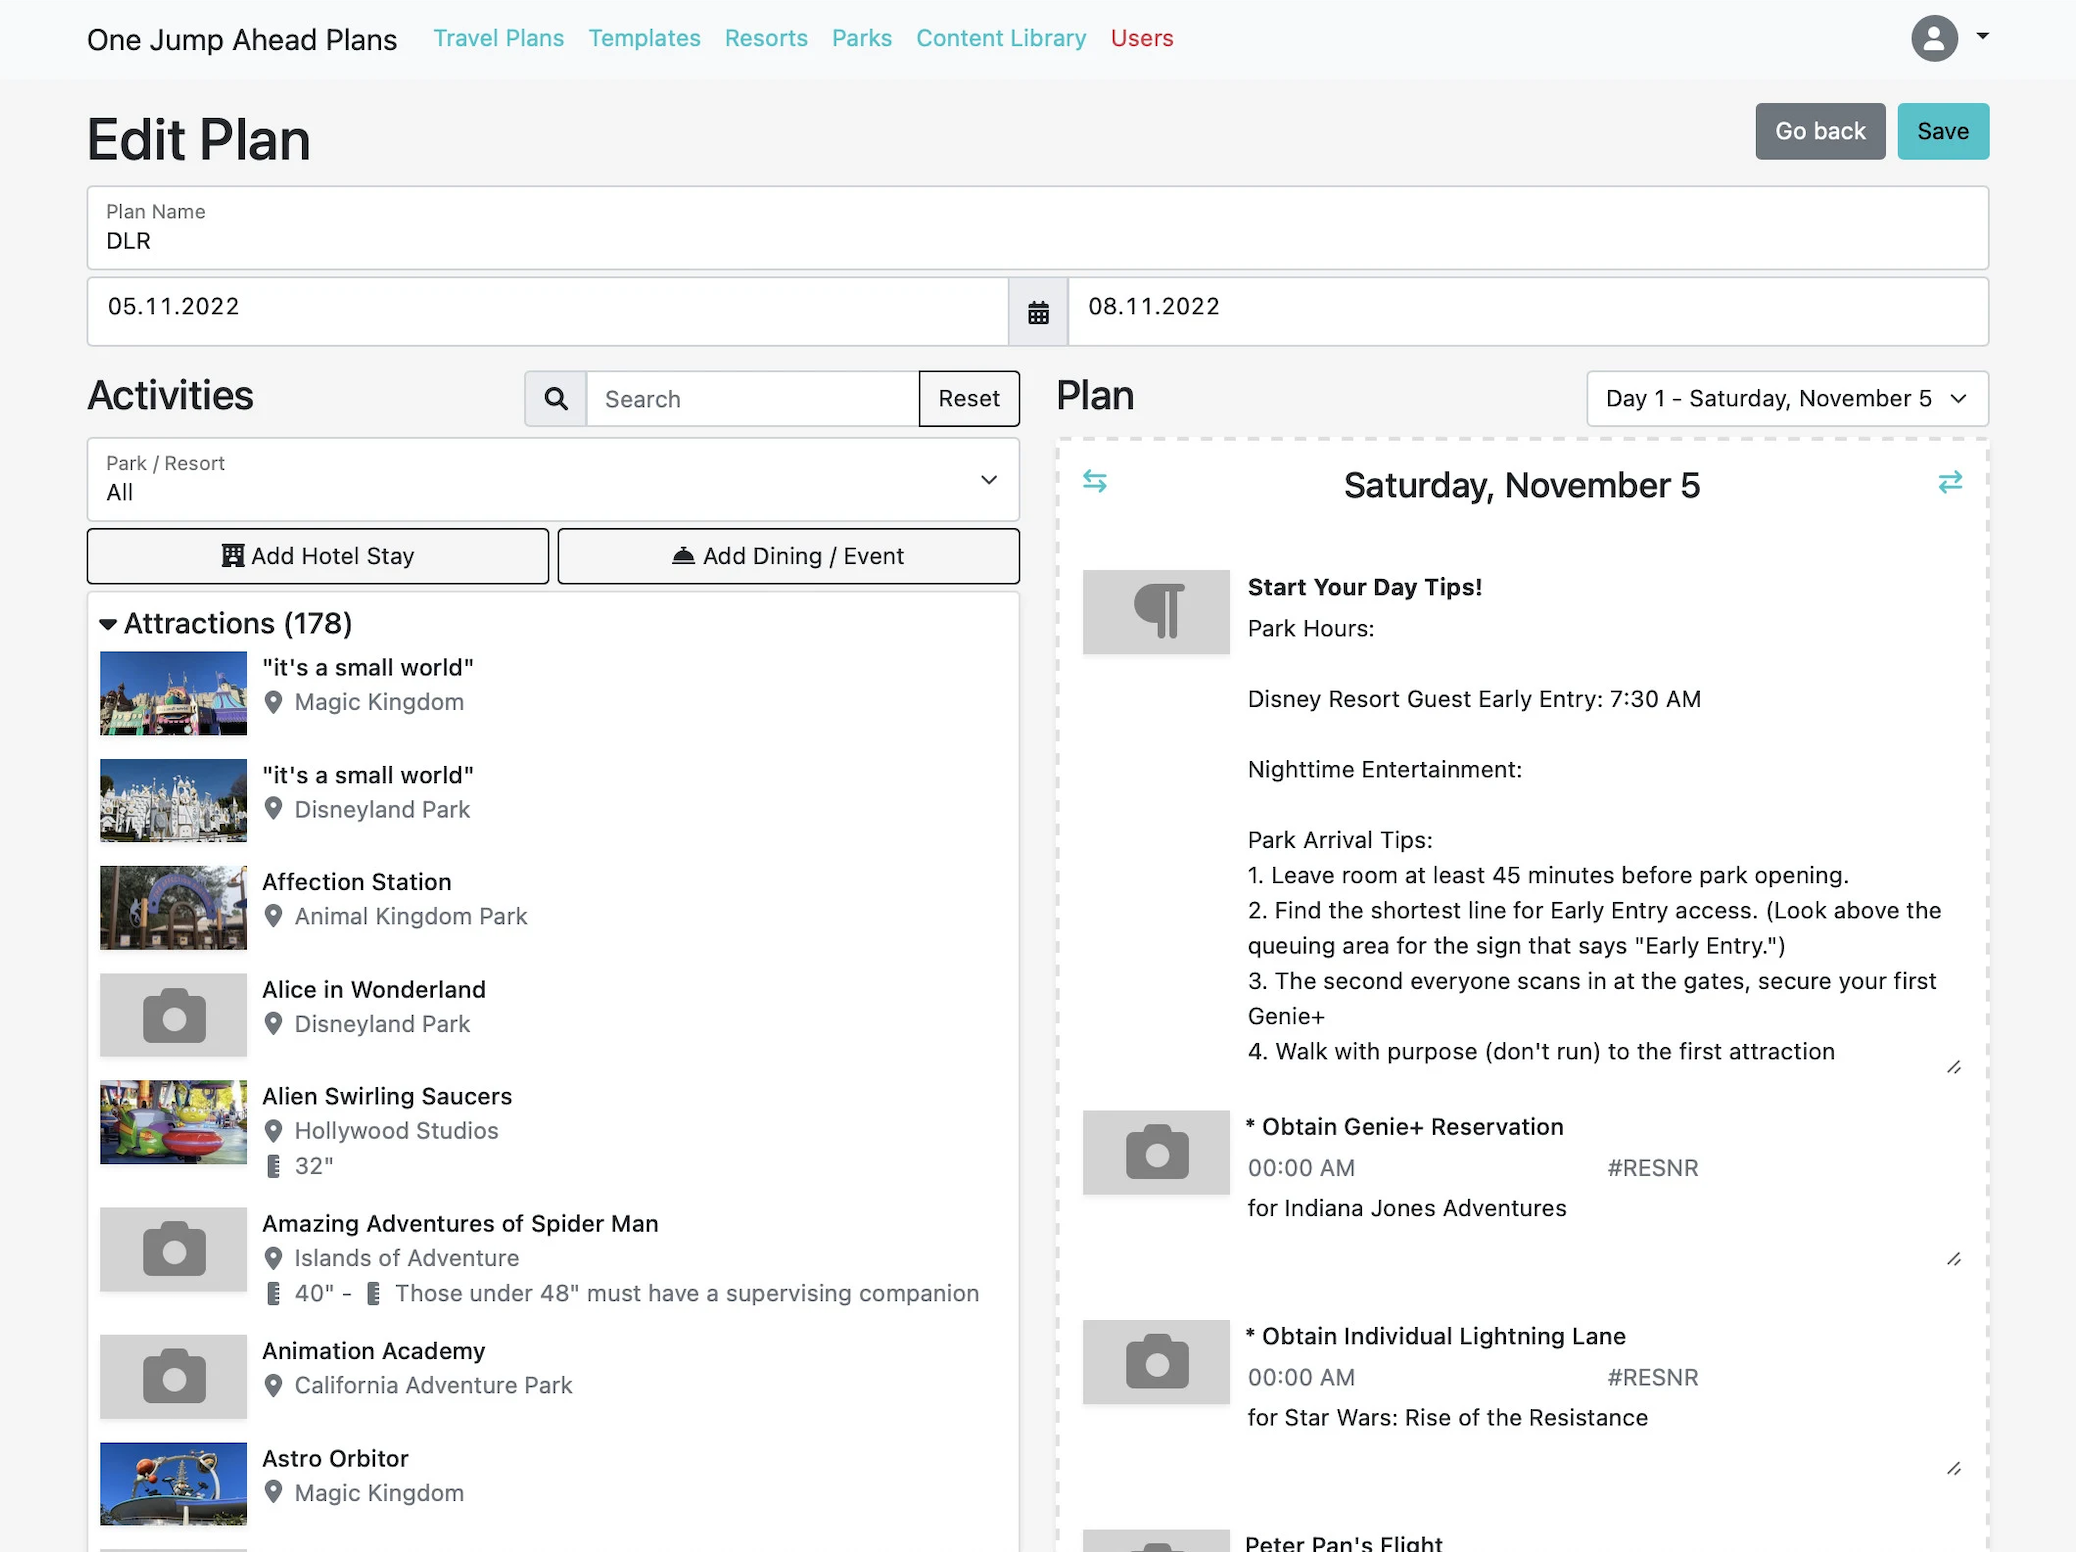Open the Park / Resort dropdown
The height and width of the screenshot is (1552, 2076).
553,479
